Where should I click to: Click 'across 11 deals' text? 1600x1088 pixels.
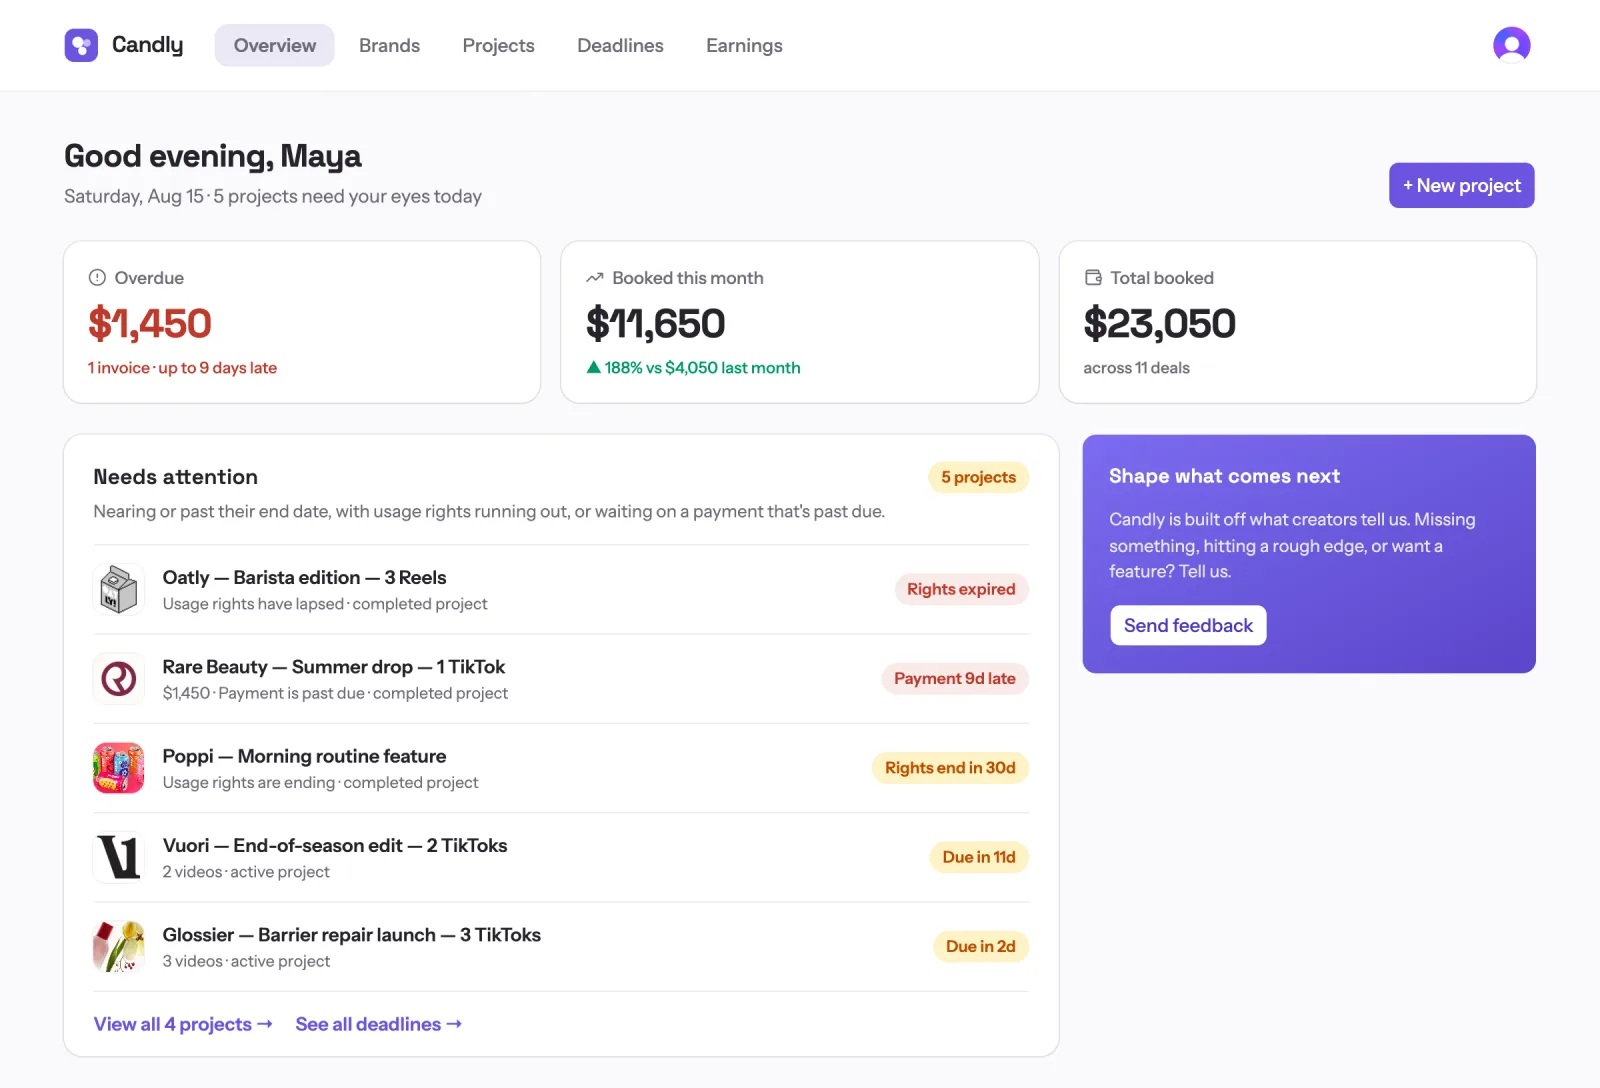click(1136, 368)
